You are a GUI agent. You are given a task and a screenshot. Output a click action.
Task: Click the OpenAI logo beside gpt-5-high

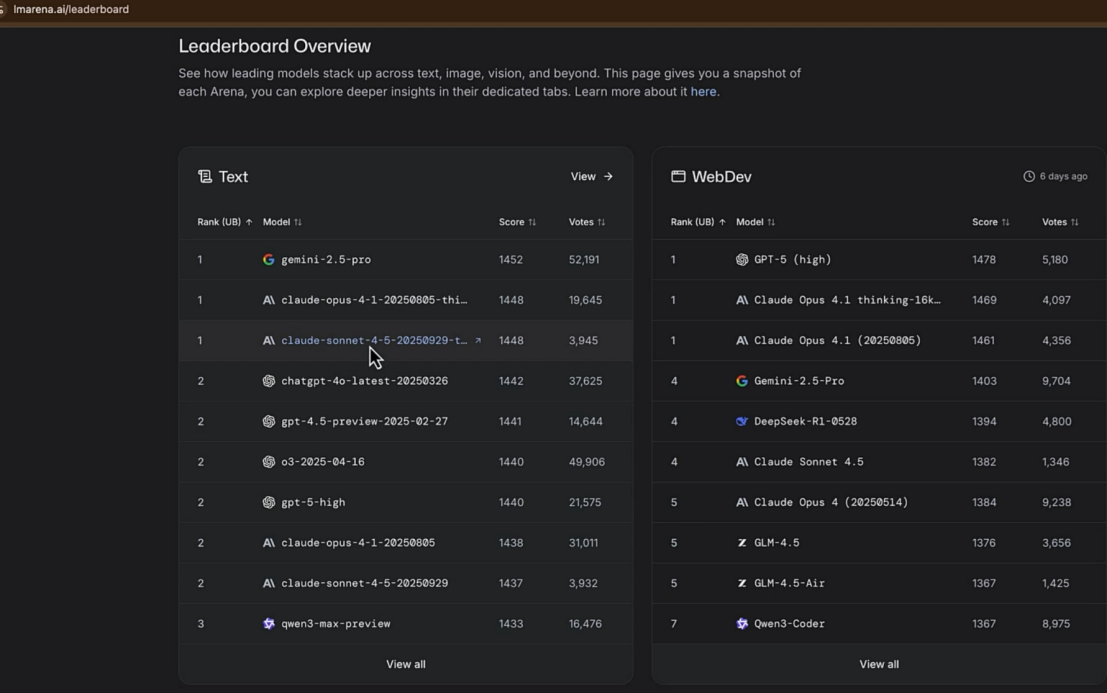tap(268, 502)
